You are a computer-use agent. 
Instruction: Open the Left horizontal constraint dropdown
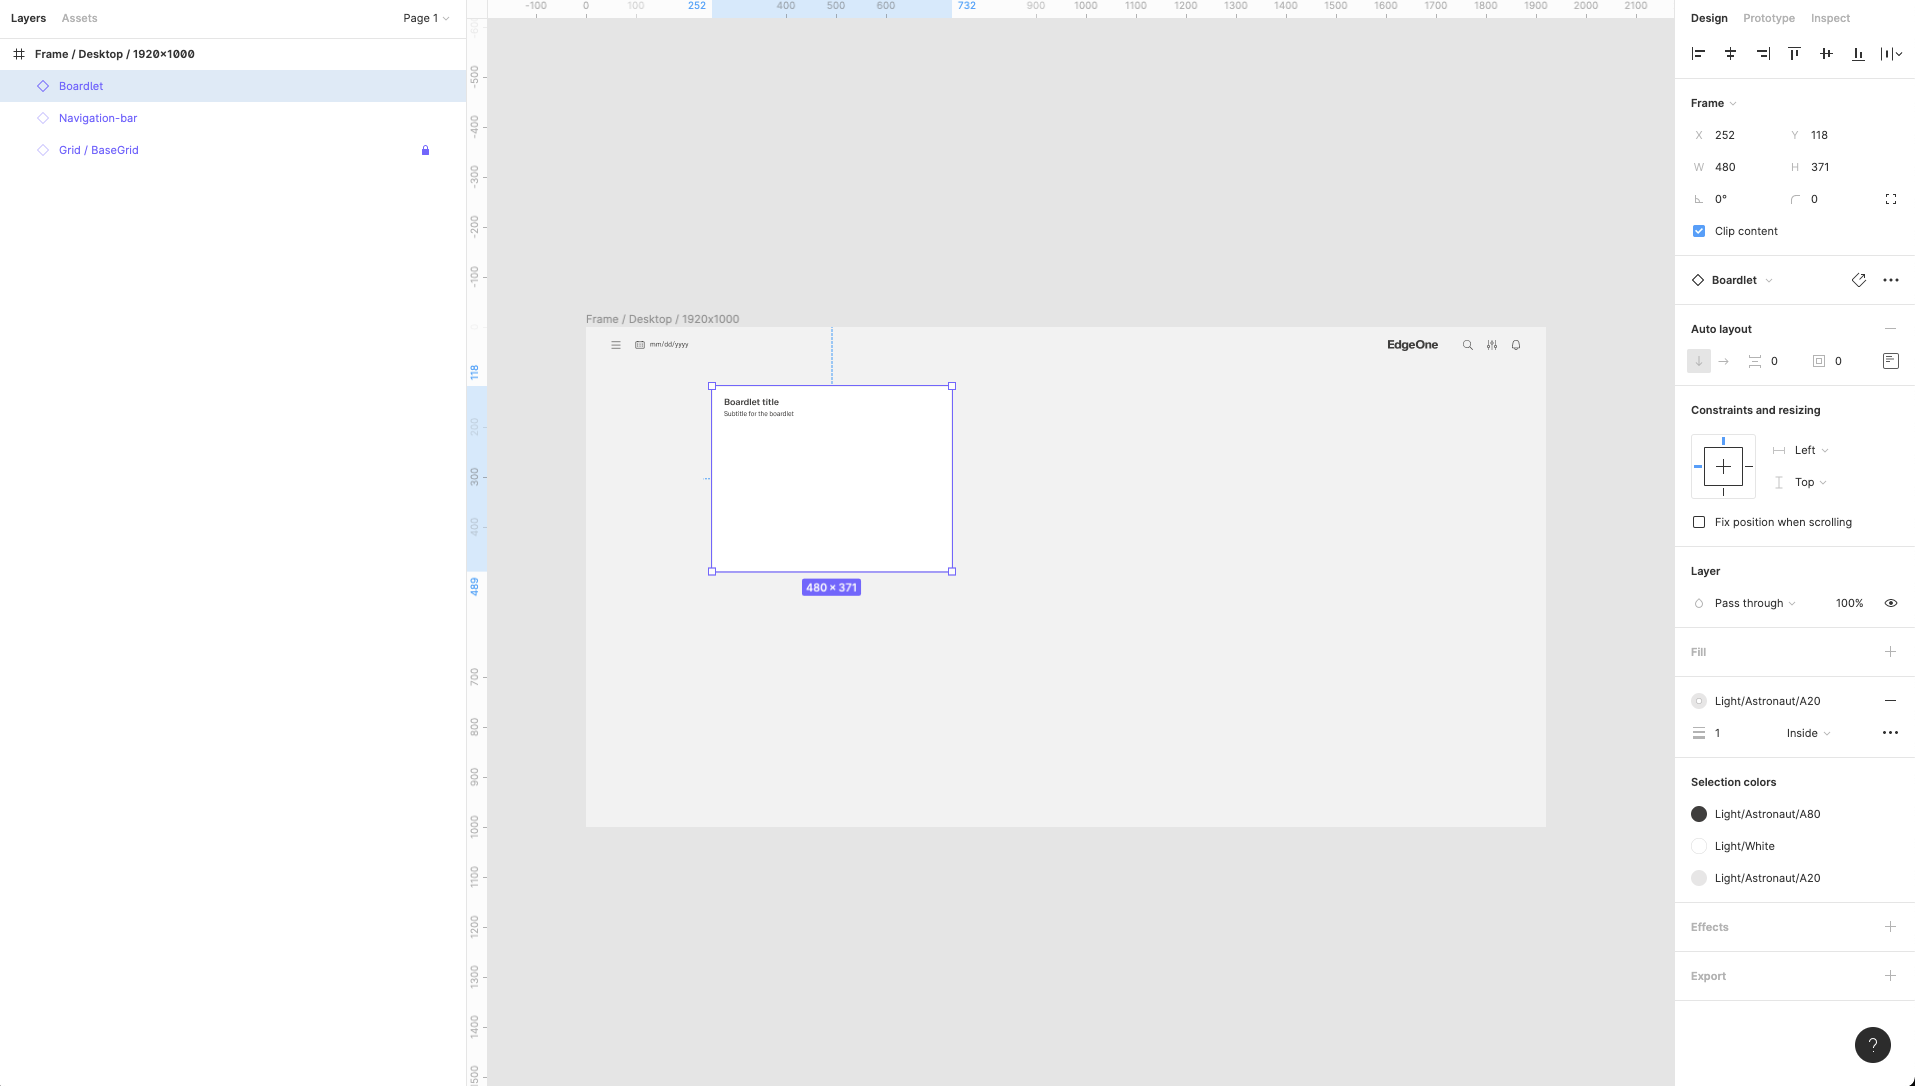click(1810, 450)
